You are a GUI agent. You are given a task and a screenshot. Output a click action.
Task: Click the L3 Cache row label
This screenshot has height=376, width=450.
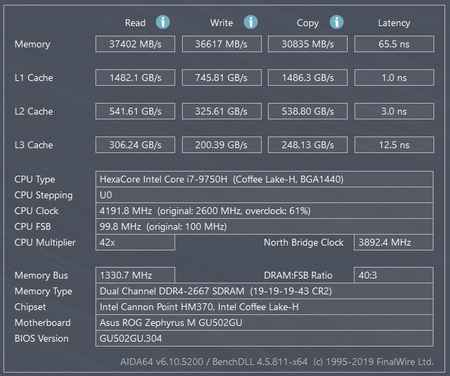click(x=34, y=145)
